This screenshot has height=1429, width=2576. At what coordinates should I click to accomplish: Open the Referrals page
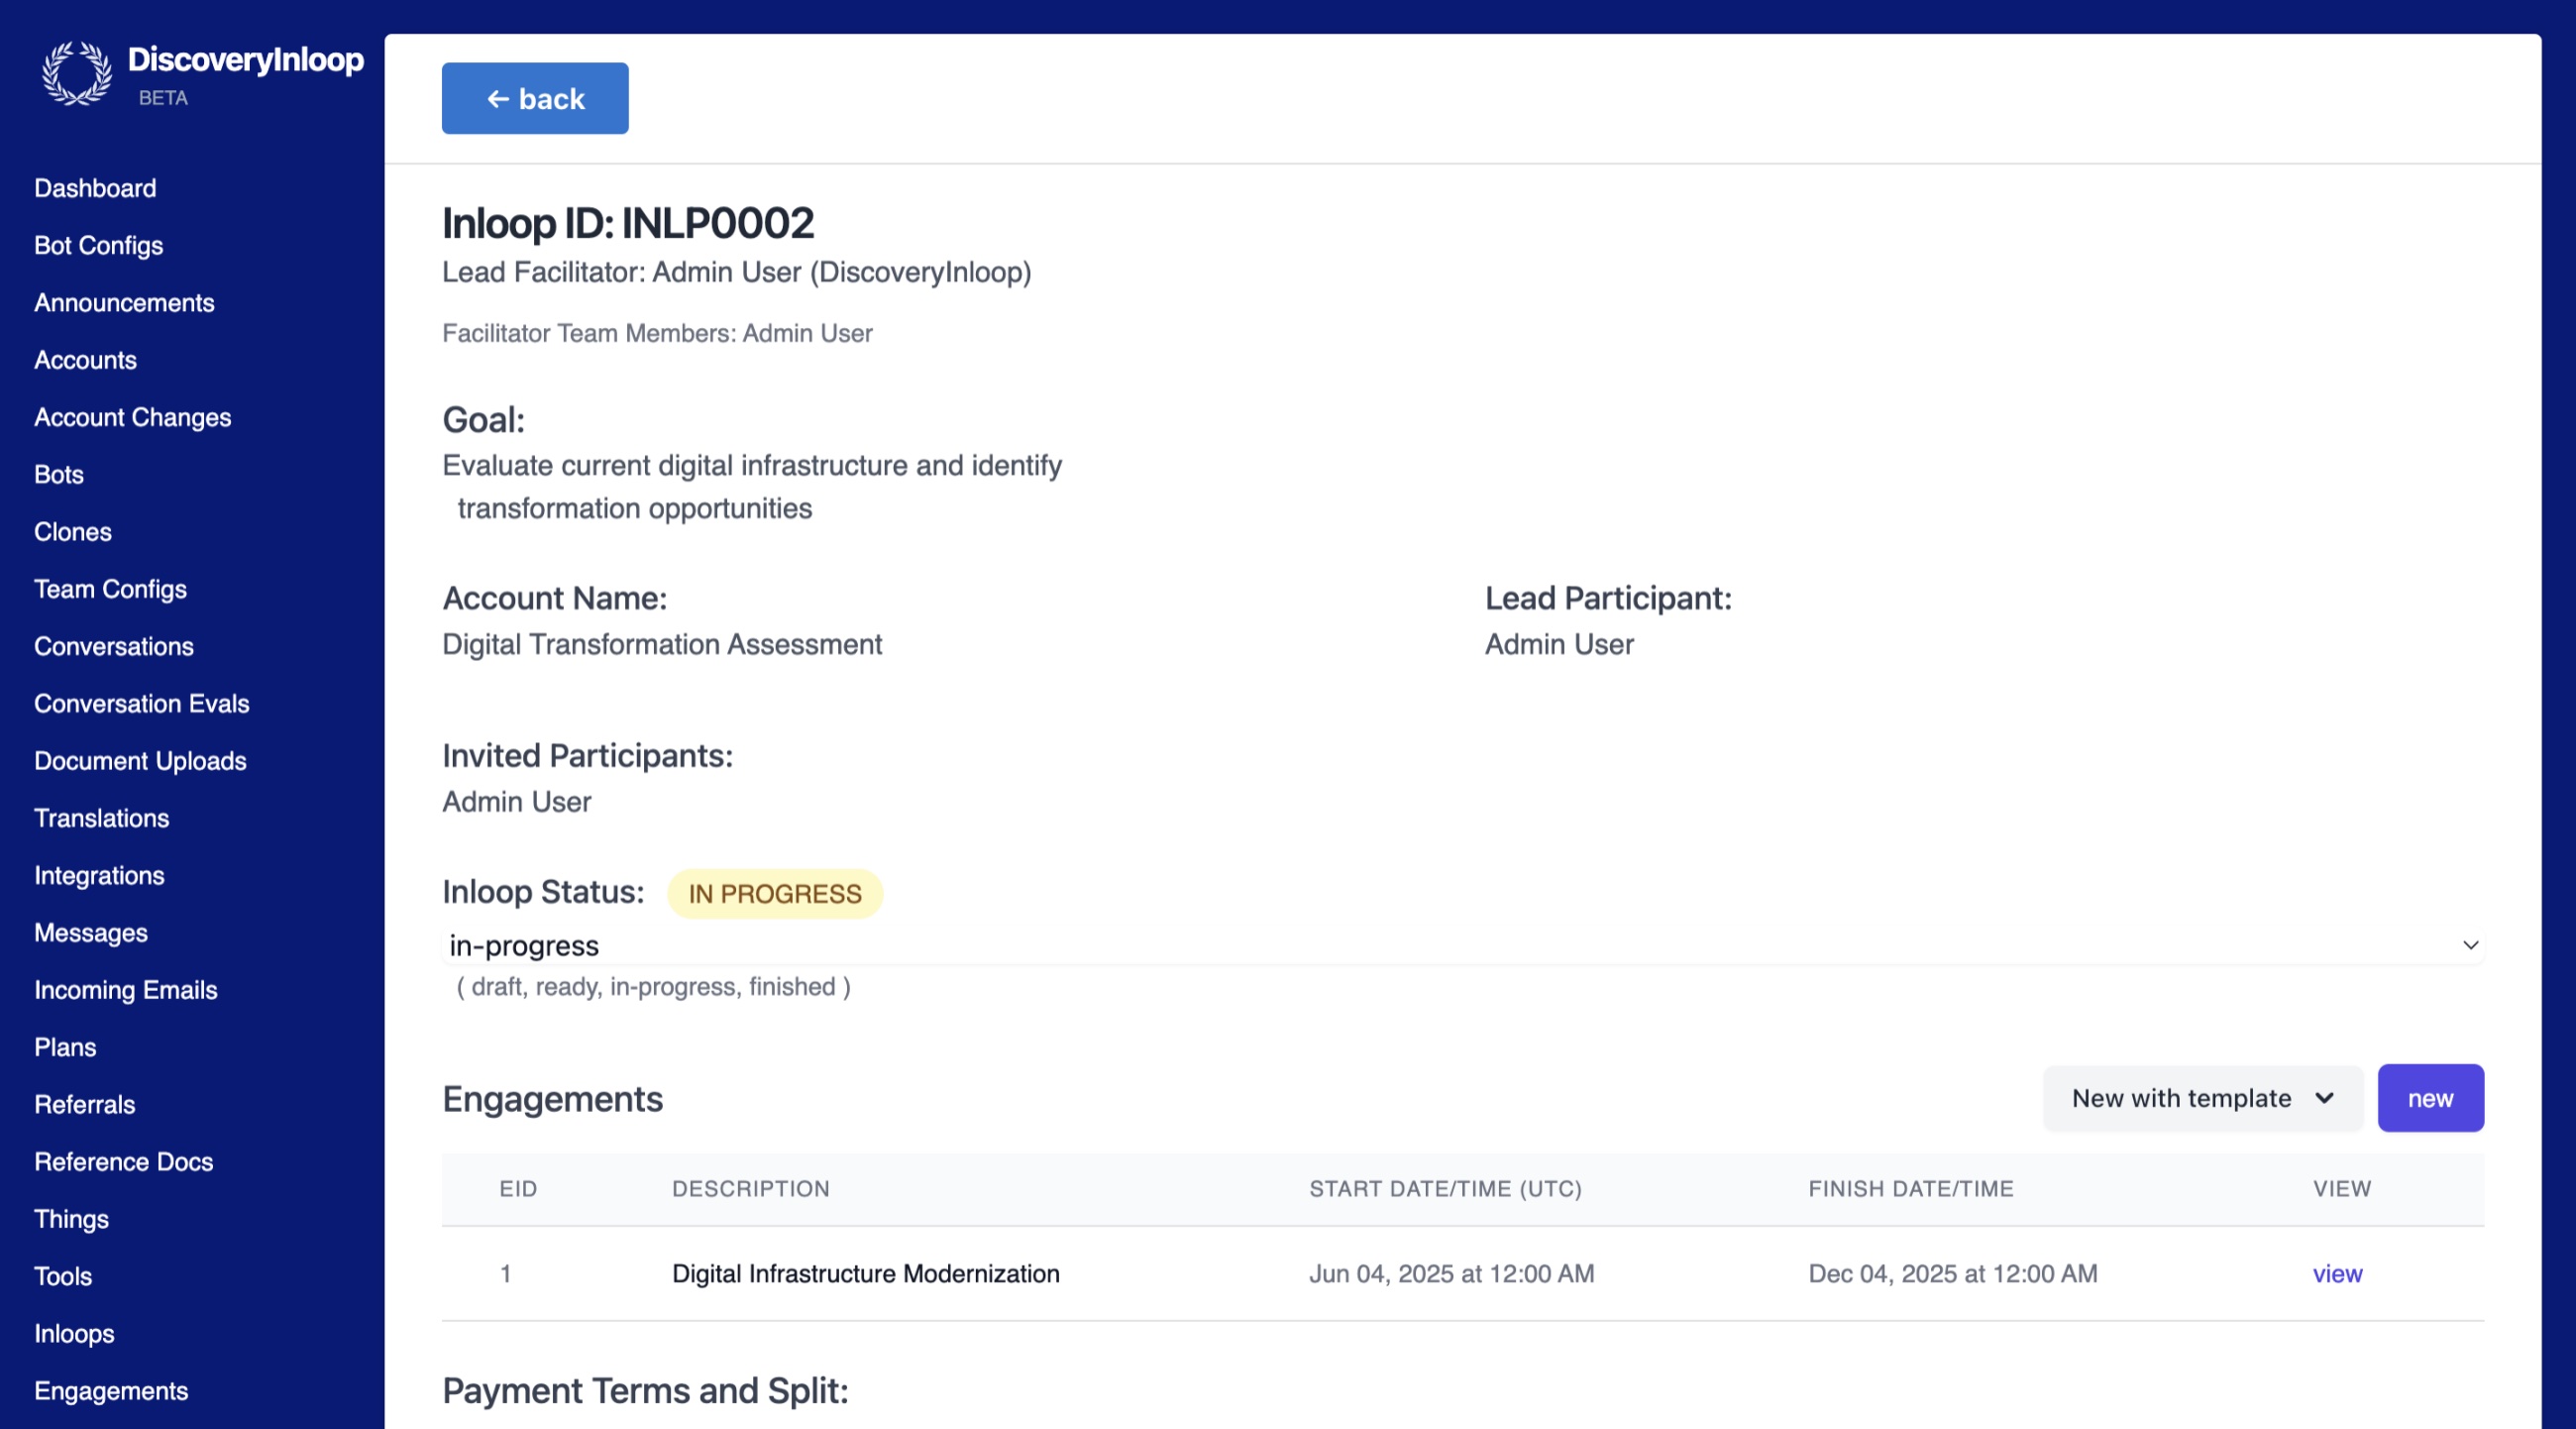[x=85, y=1104]
